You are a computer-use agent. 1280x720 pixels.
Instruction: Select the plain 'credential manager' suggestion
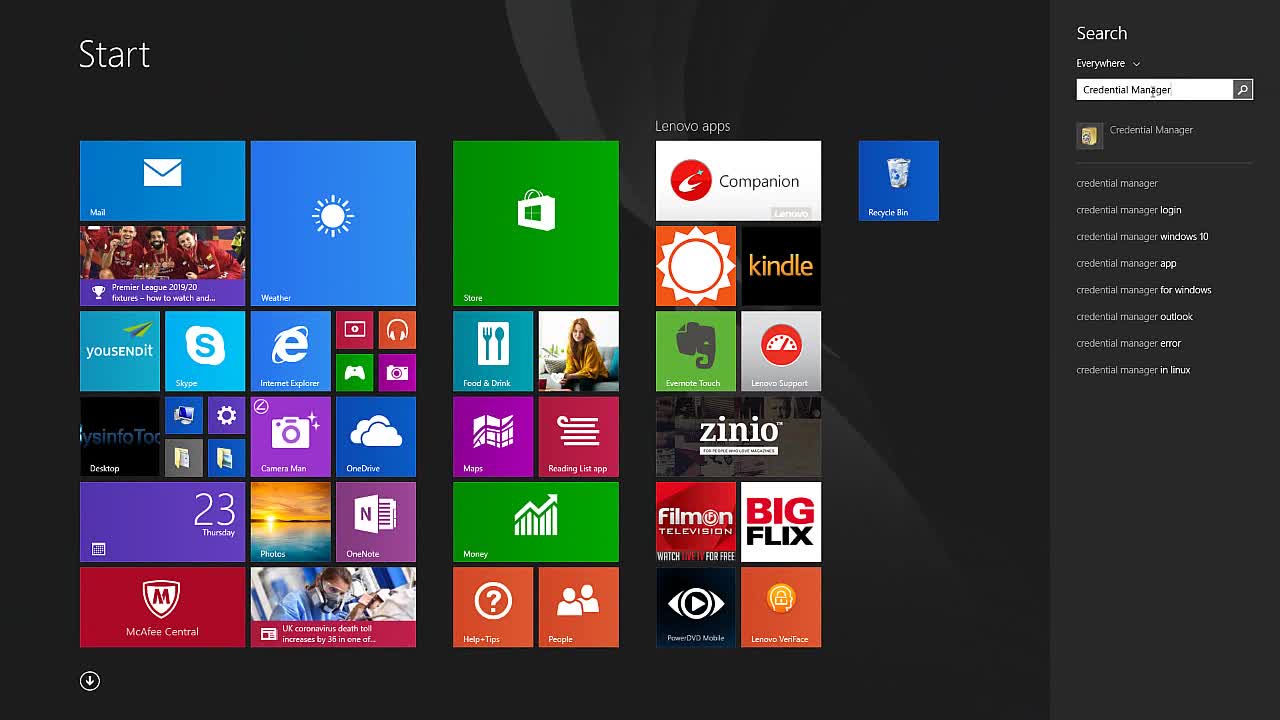(x=1117, y=183)
